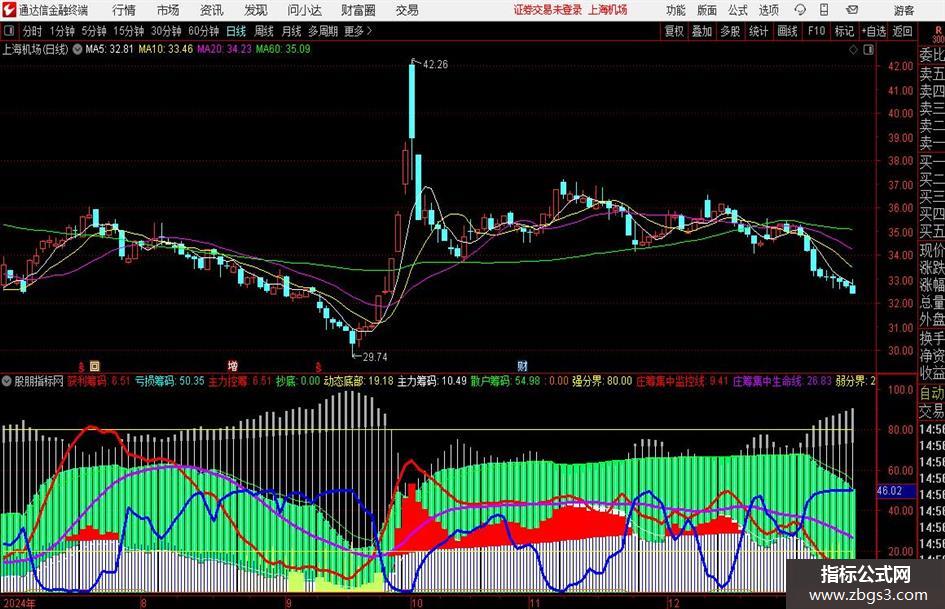The width and height of the screenshot is (945, 609).
Task: Click the 29.74 low price label
Action: click(375, 357)
